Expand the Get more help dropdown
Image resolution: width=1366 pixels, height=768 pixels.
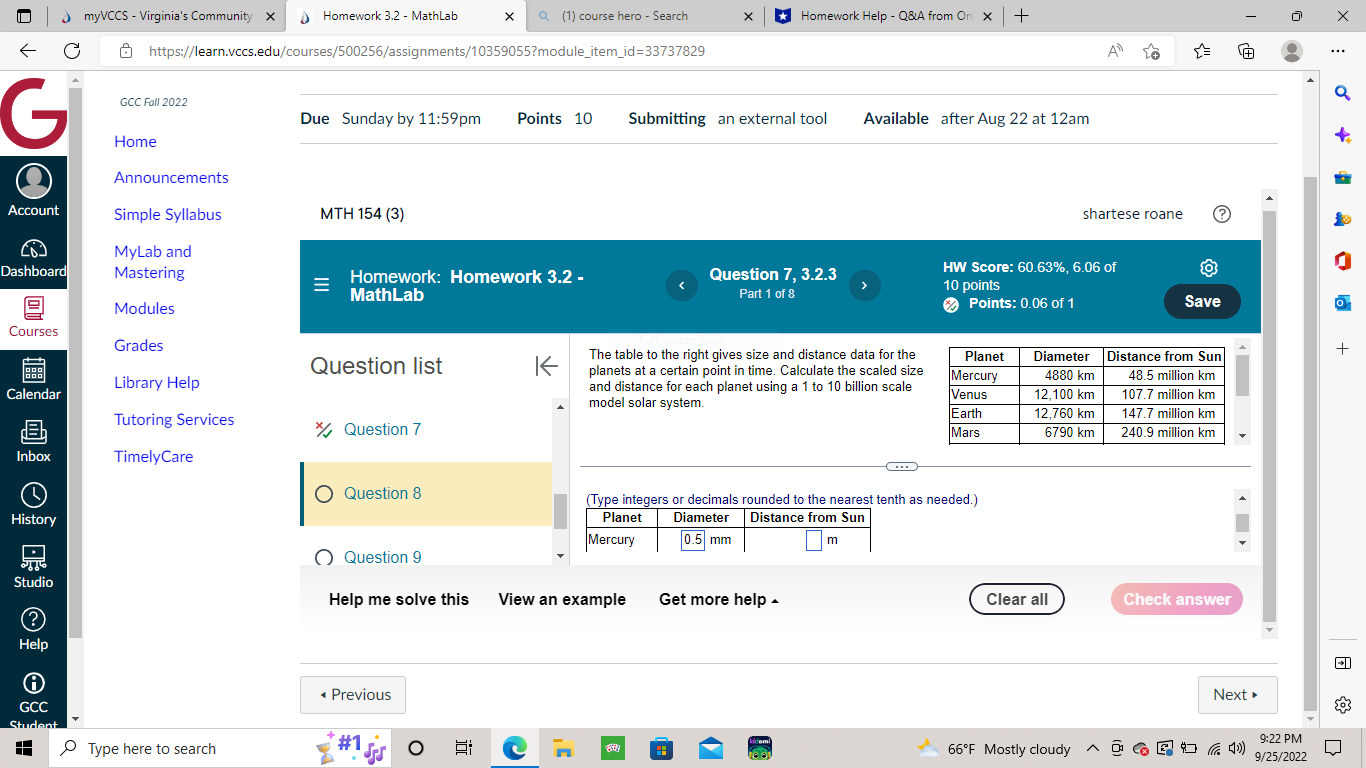718,599
